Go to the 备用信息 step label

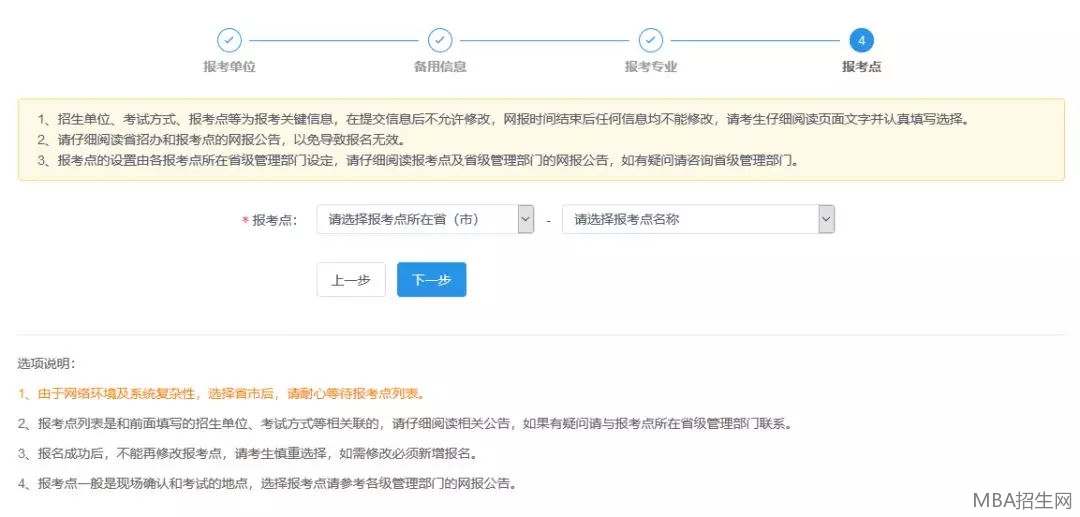click(x=440, y=67)
